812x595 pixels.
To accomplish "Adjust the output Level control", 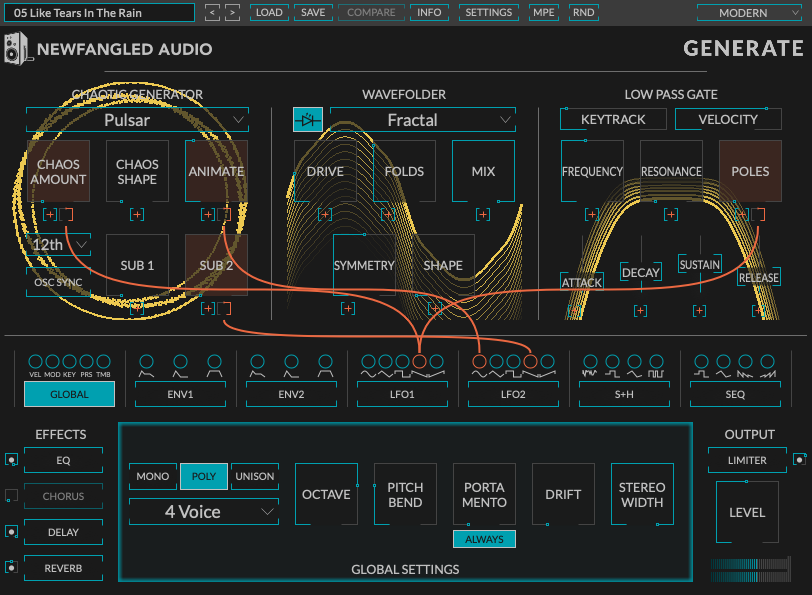I will (x=746, y=512).
